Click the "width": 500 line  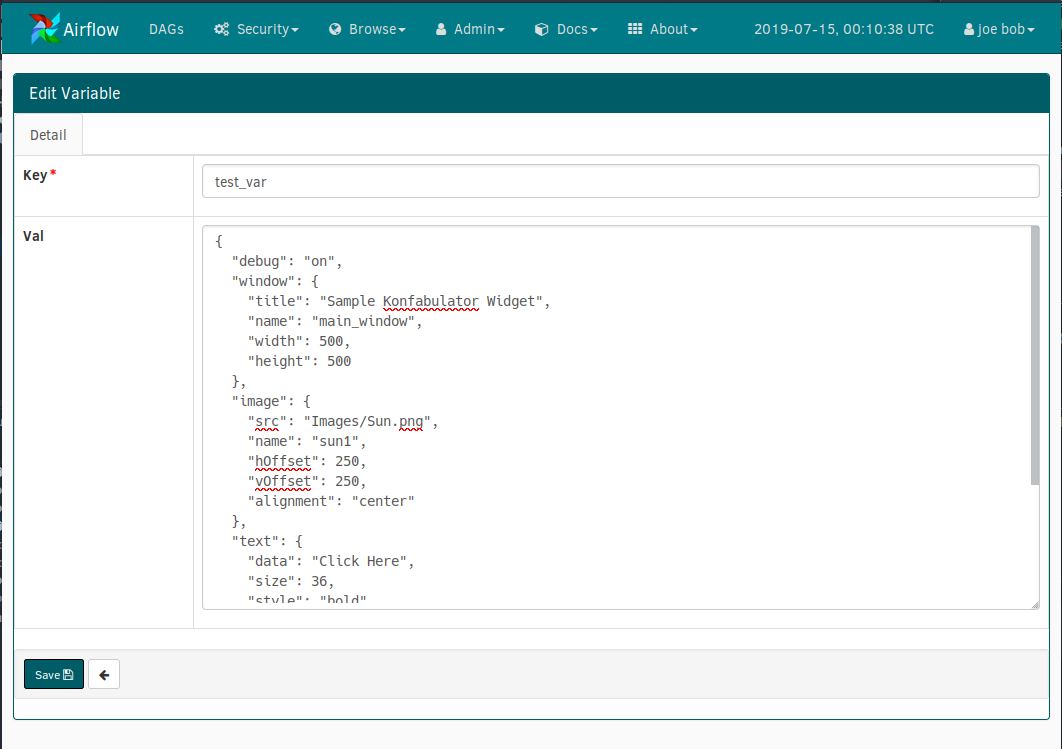[299, 341]
